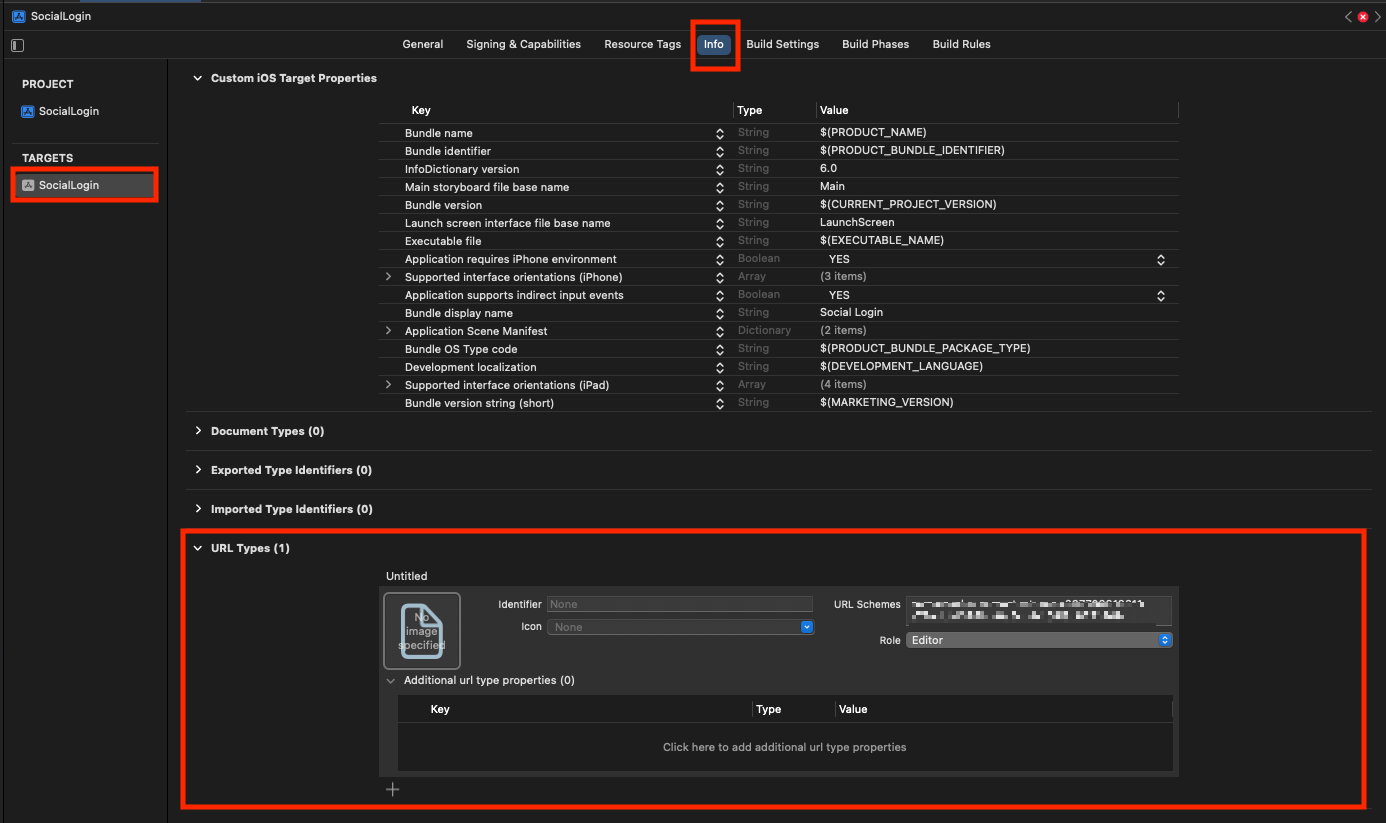Open key stepper for Bundle name
Screen dimensions: 1386x823
[x=720, y=133]
